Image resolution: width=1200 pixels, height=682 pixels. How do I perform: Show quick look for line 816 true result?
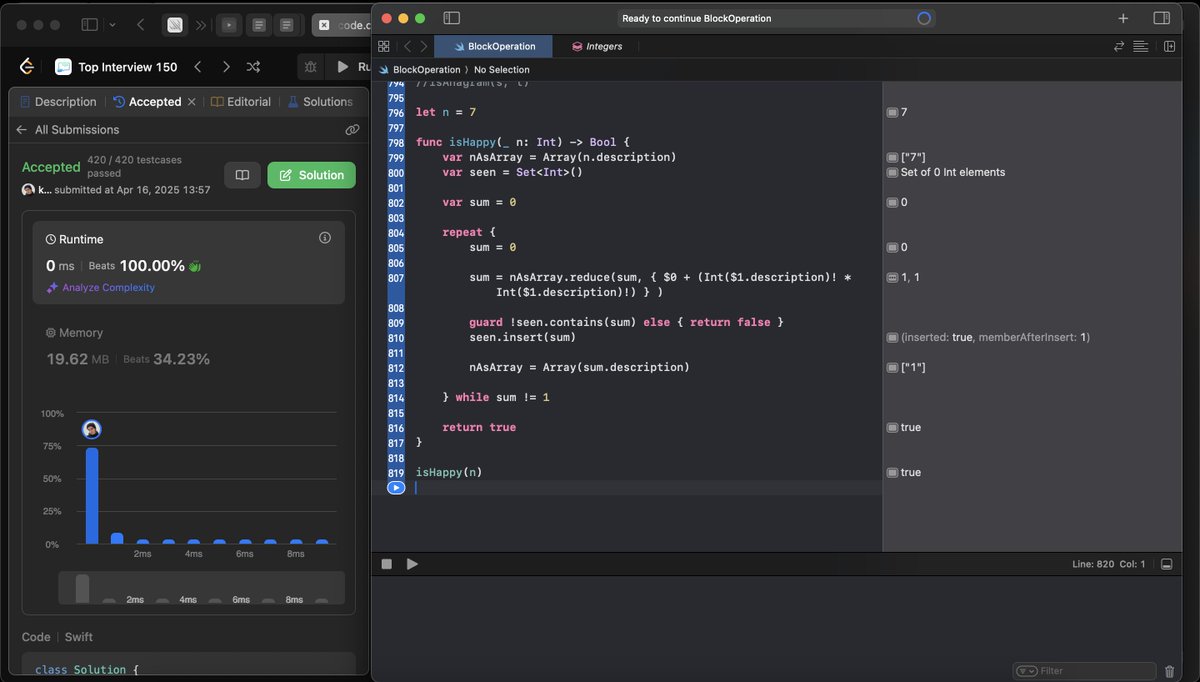892,427
